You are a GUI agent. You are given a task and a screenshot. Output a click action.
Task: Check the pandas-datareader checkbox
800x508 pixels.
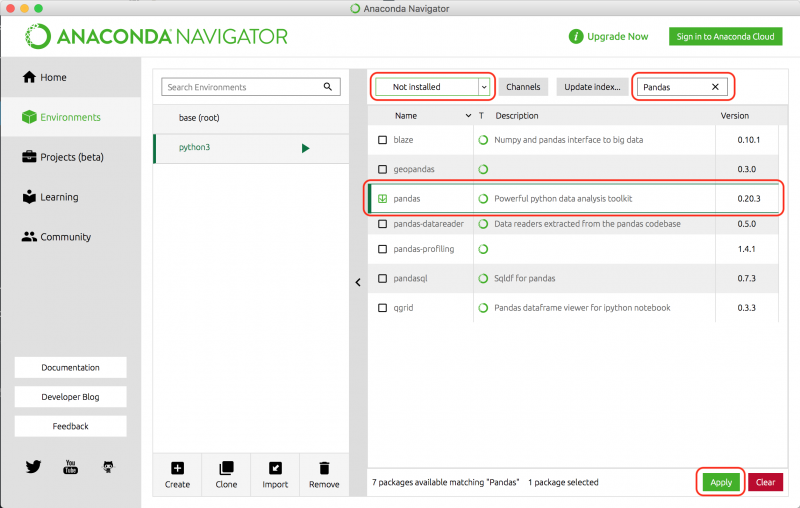[382, 224]
